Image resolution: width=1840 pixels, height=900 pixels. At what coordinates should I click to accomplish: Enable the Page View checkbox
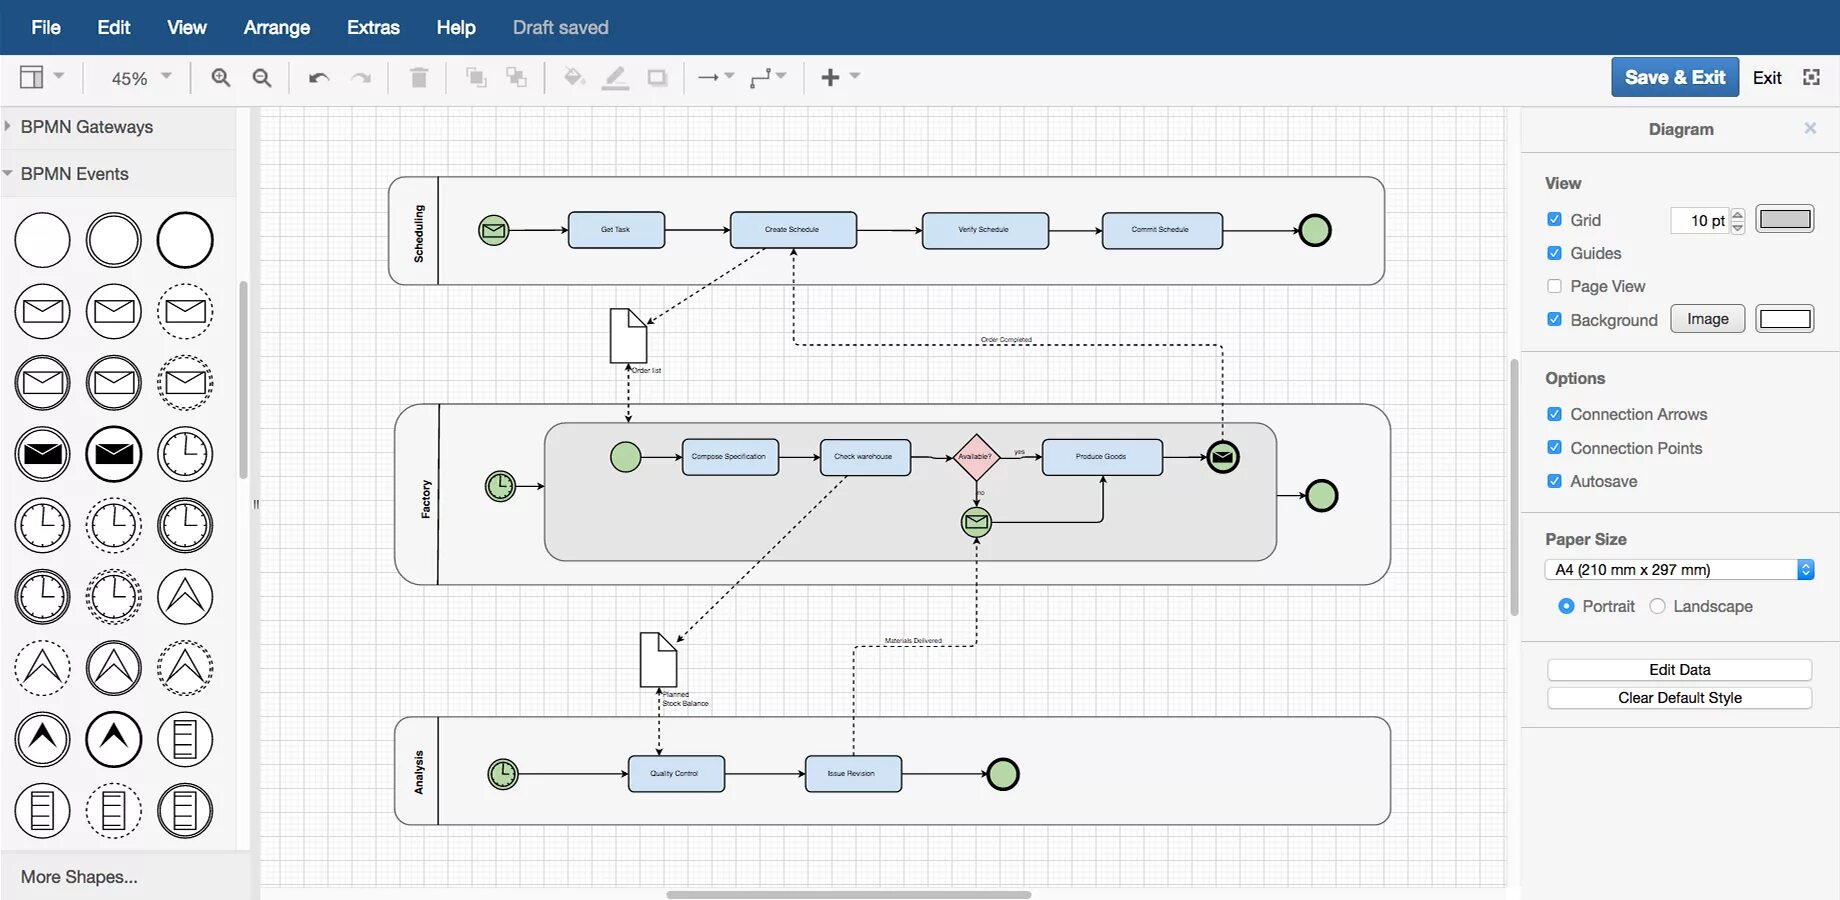pos(1554,286)
